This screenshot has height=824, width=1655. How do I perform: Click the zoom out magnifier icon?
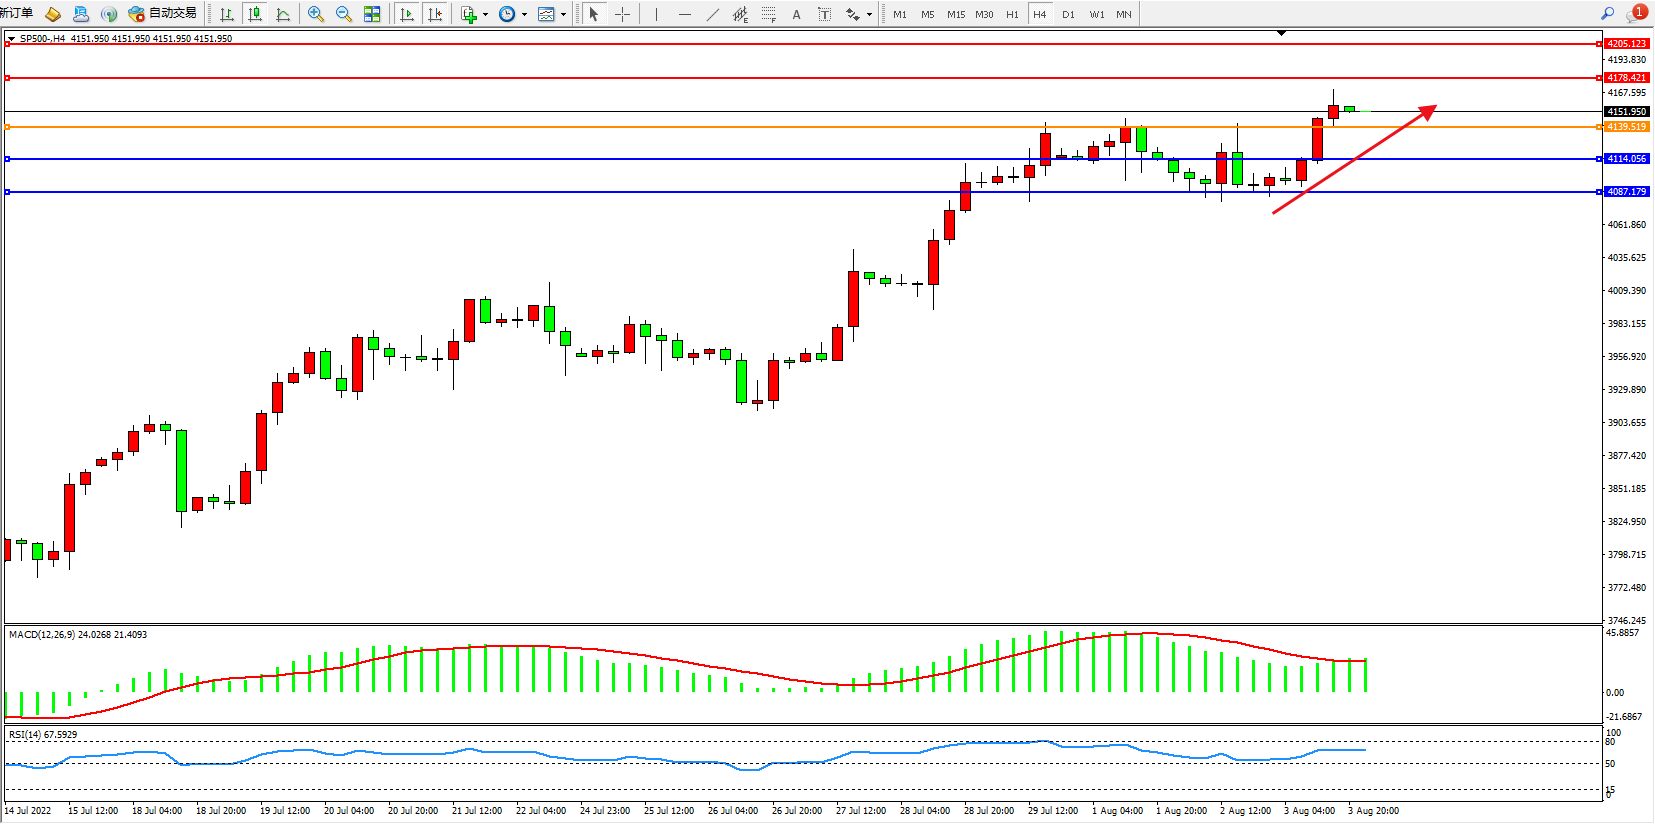coord(343,14)
